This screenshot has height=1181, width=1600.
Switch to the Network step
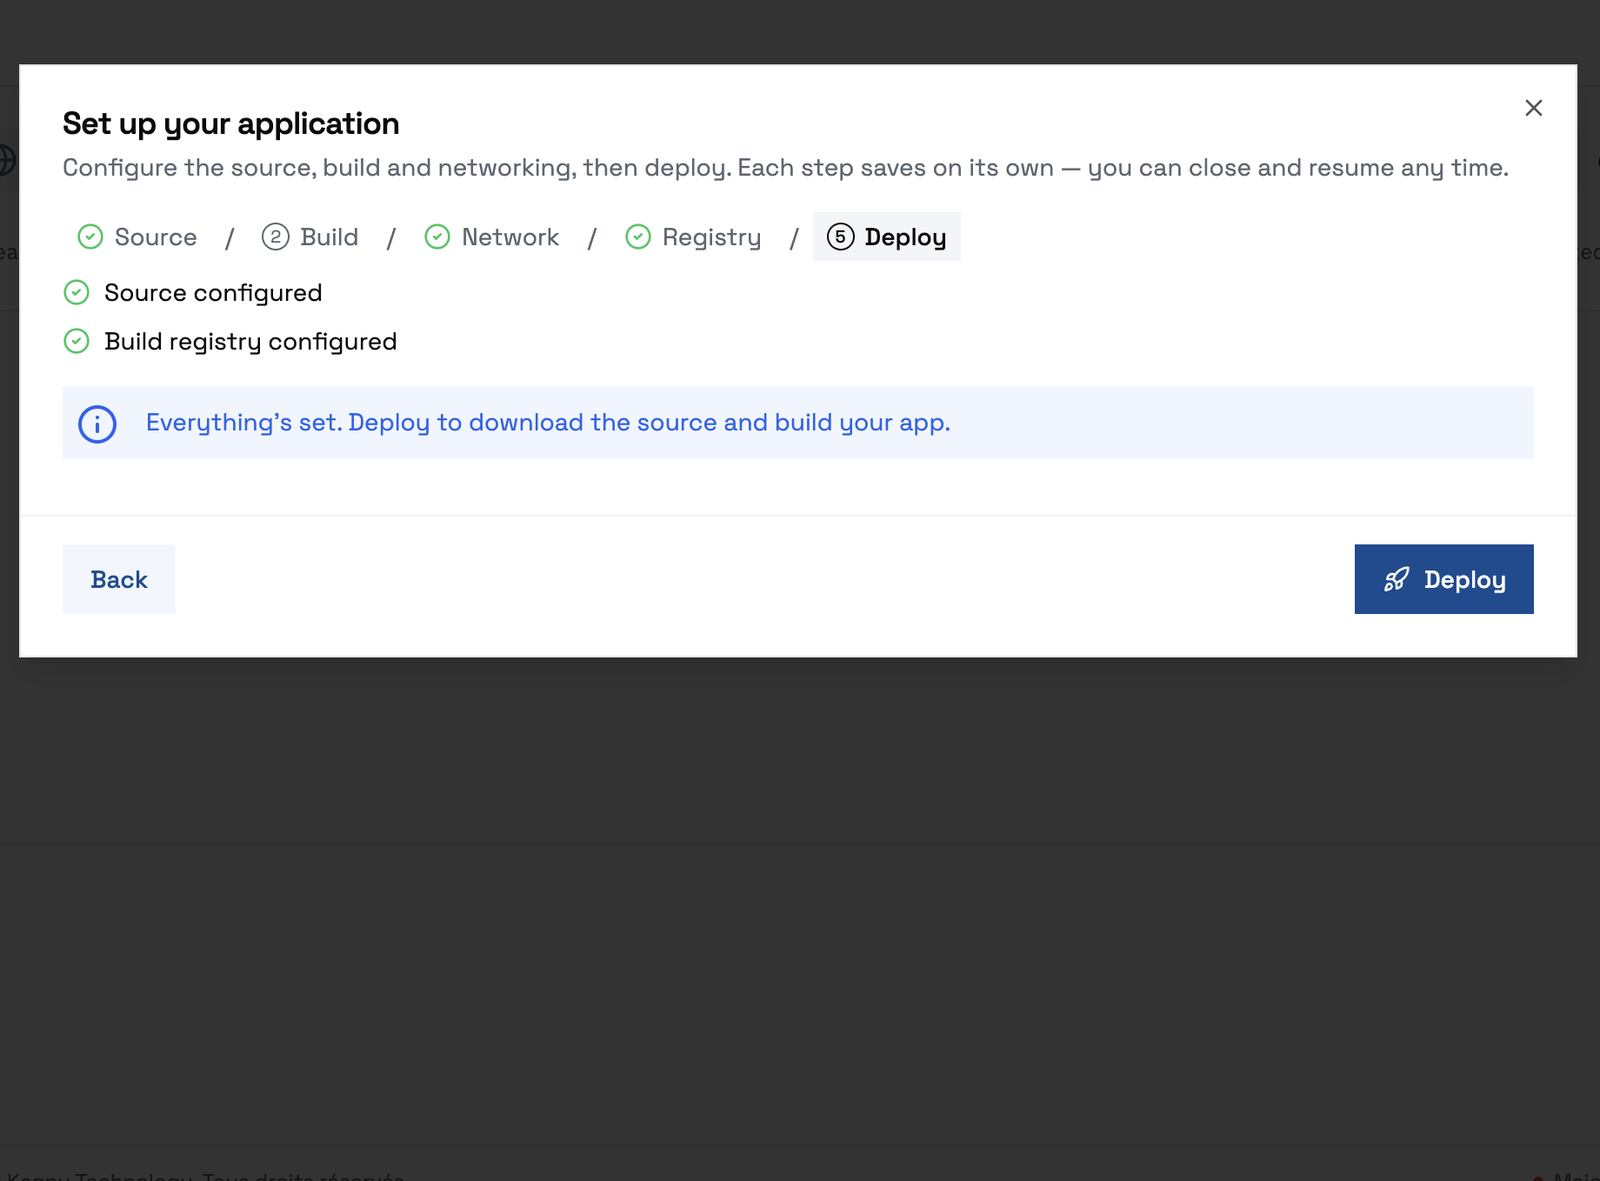[492, 237]
